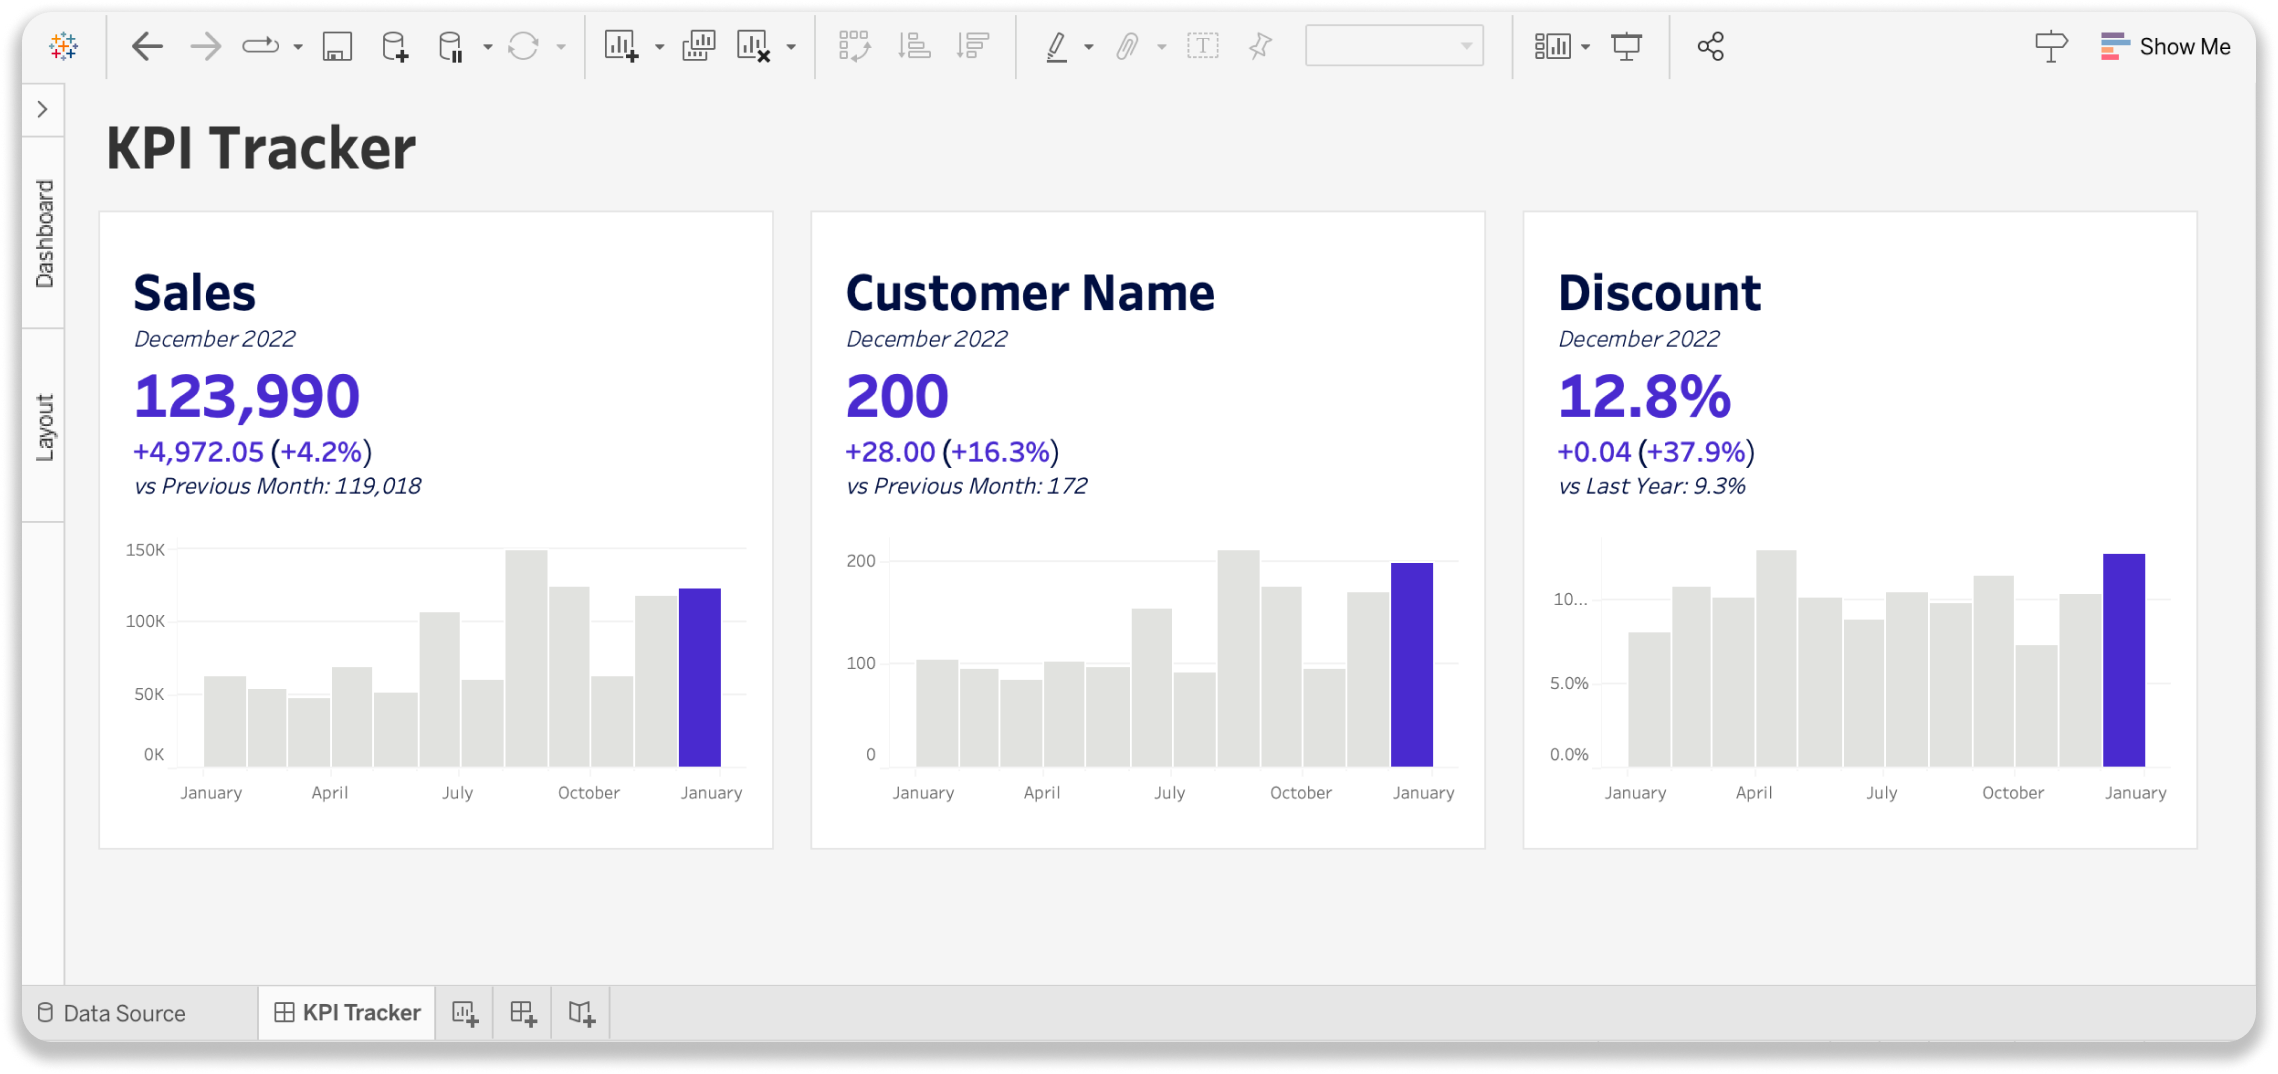Click the refresh data icon
The height and width of the screenshot is (1074, 2278).
tap(523, 46)
